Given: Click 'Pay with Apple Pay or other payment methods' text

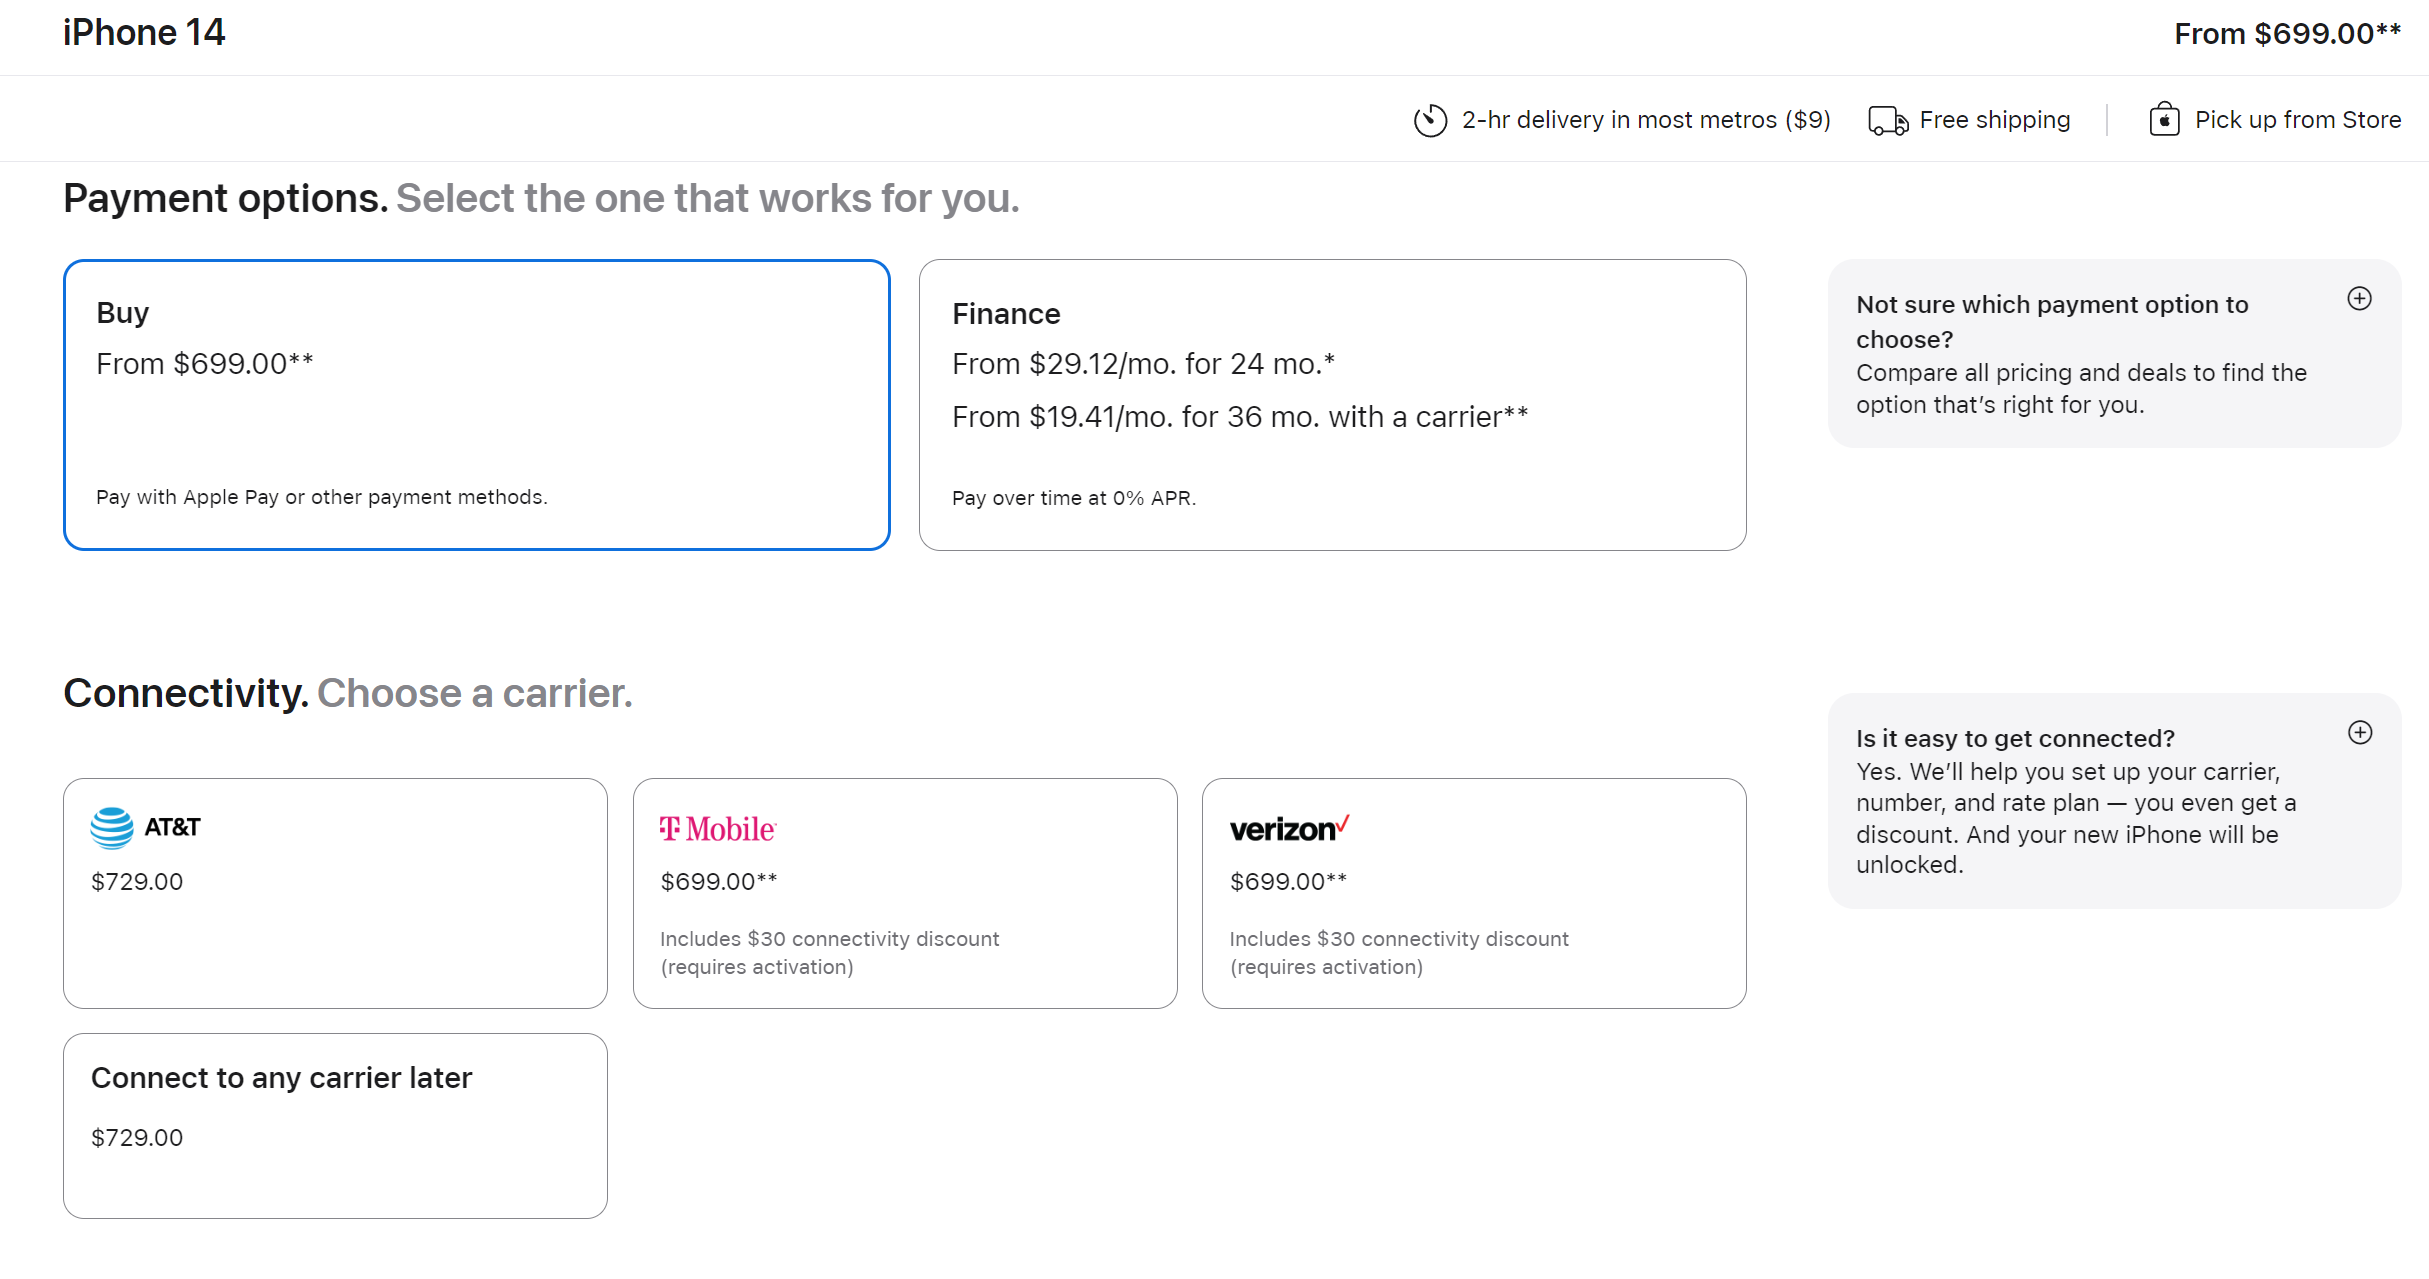Looking at the screenshot, I should pos(322,497).
